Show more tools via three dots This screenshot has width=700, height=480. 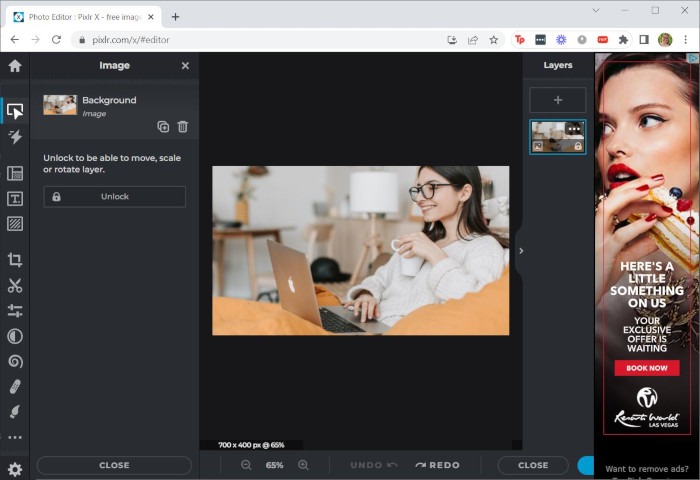15,438
